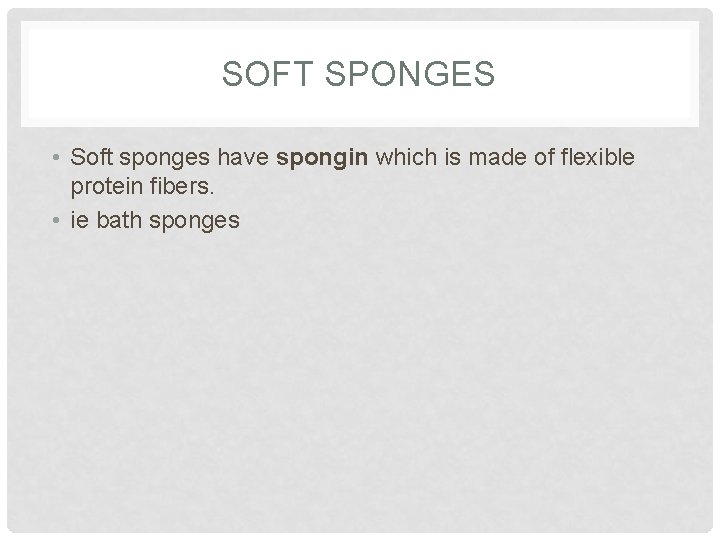Screen dimensions: 720x540
Task: Click the 'SOFT SPONGES' slide title
Action: (x=358, y=74)
